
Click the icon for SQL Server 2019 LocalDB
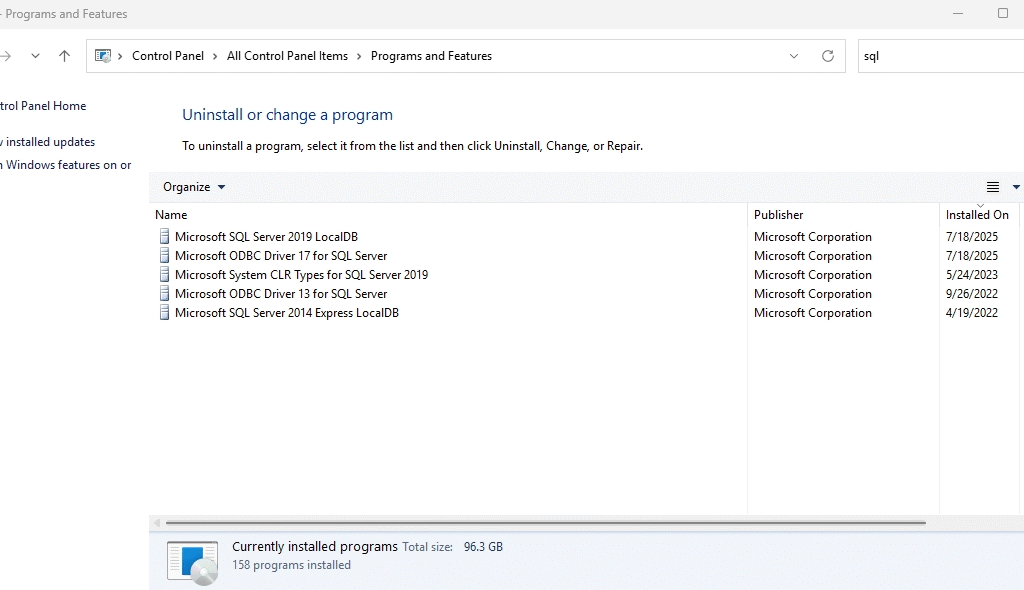pyautogui.click(x=165, y=237)
